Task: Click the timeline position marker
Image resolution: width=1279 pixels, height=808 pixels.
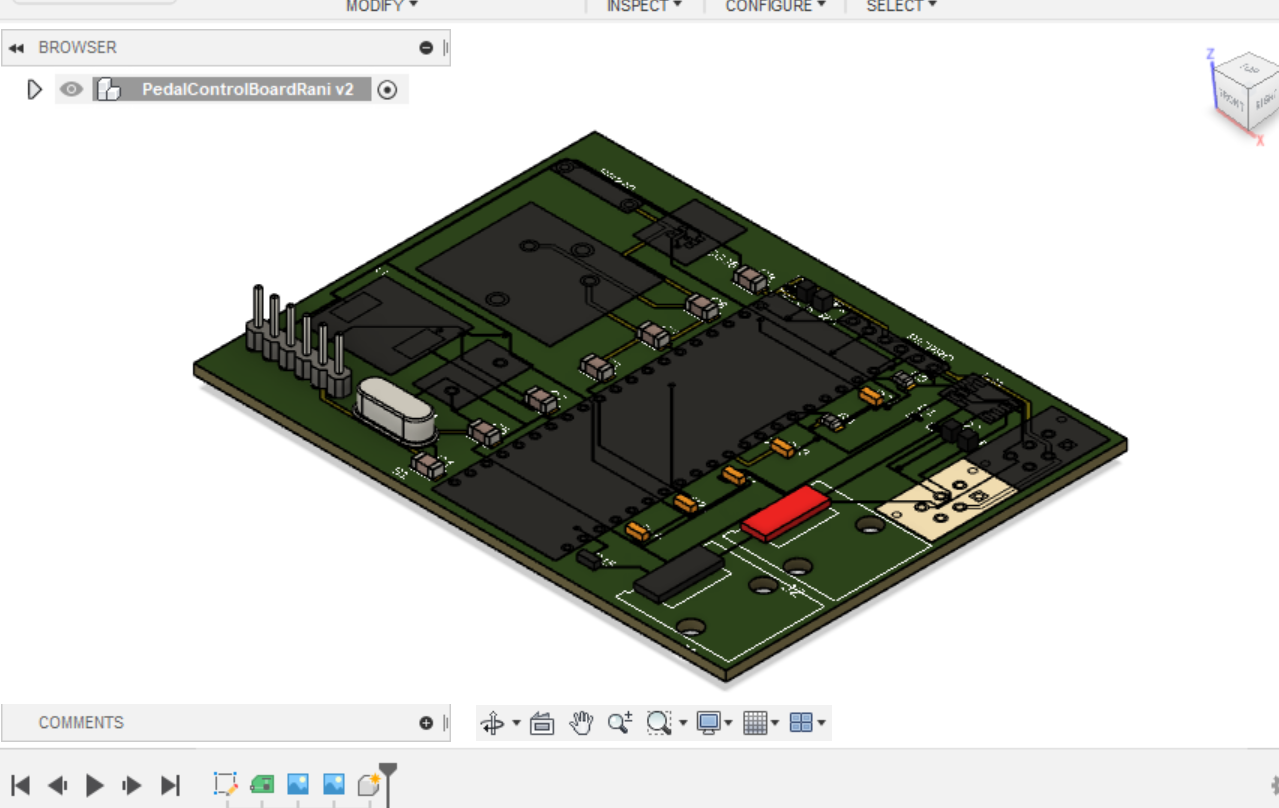Action: point(388,772)
